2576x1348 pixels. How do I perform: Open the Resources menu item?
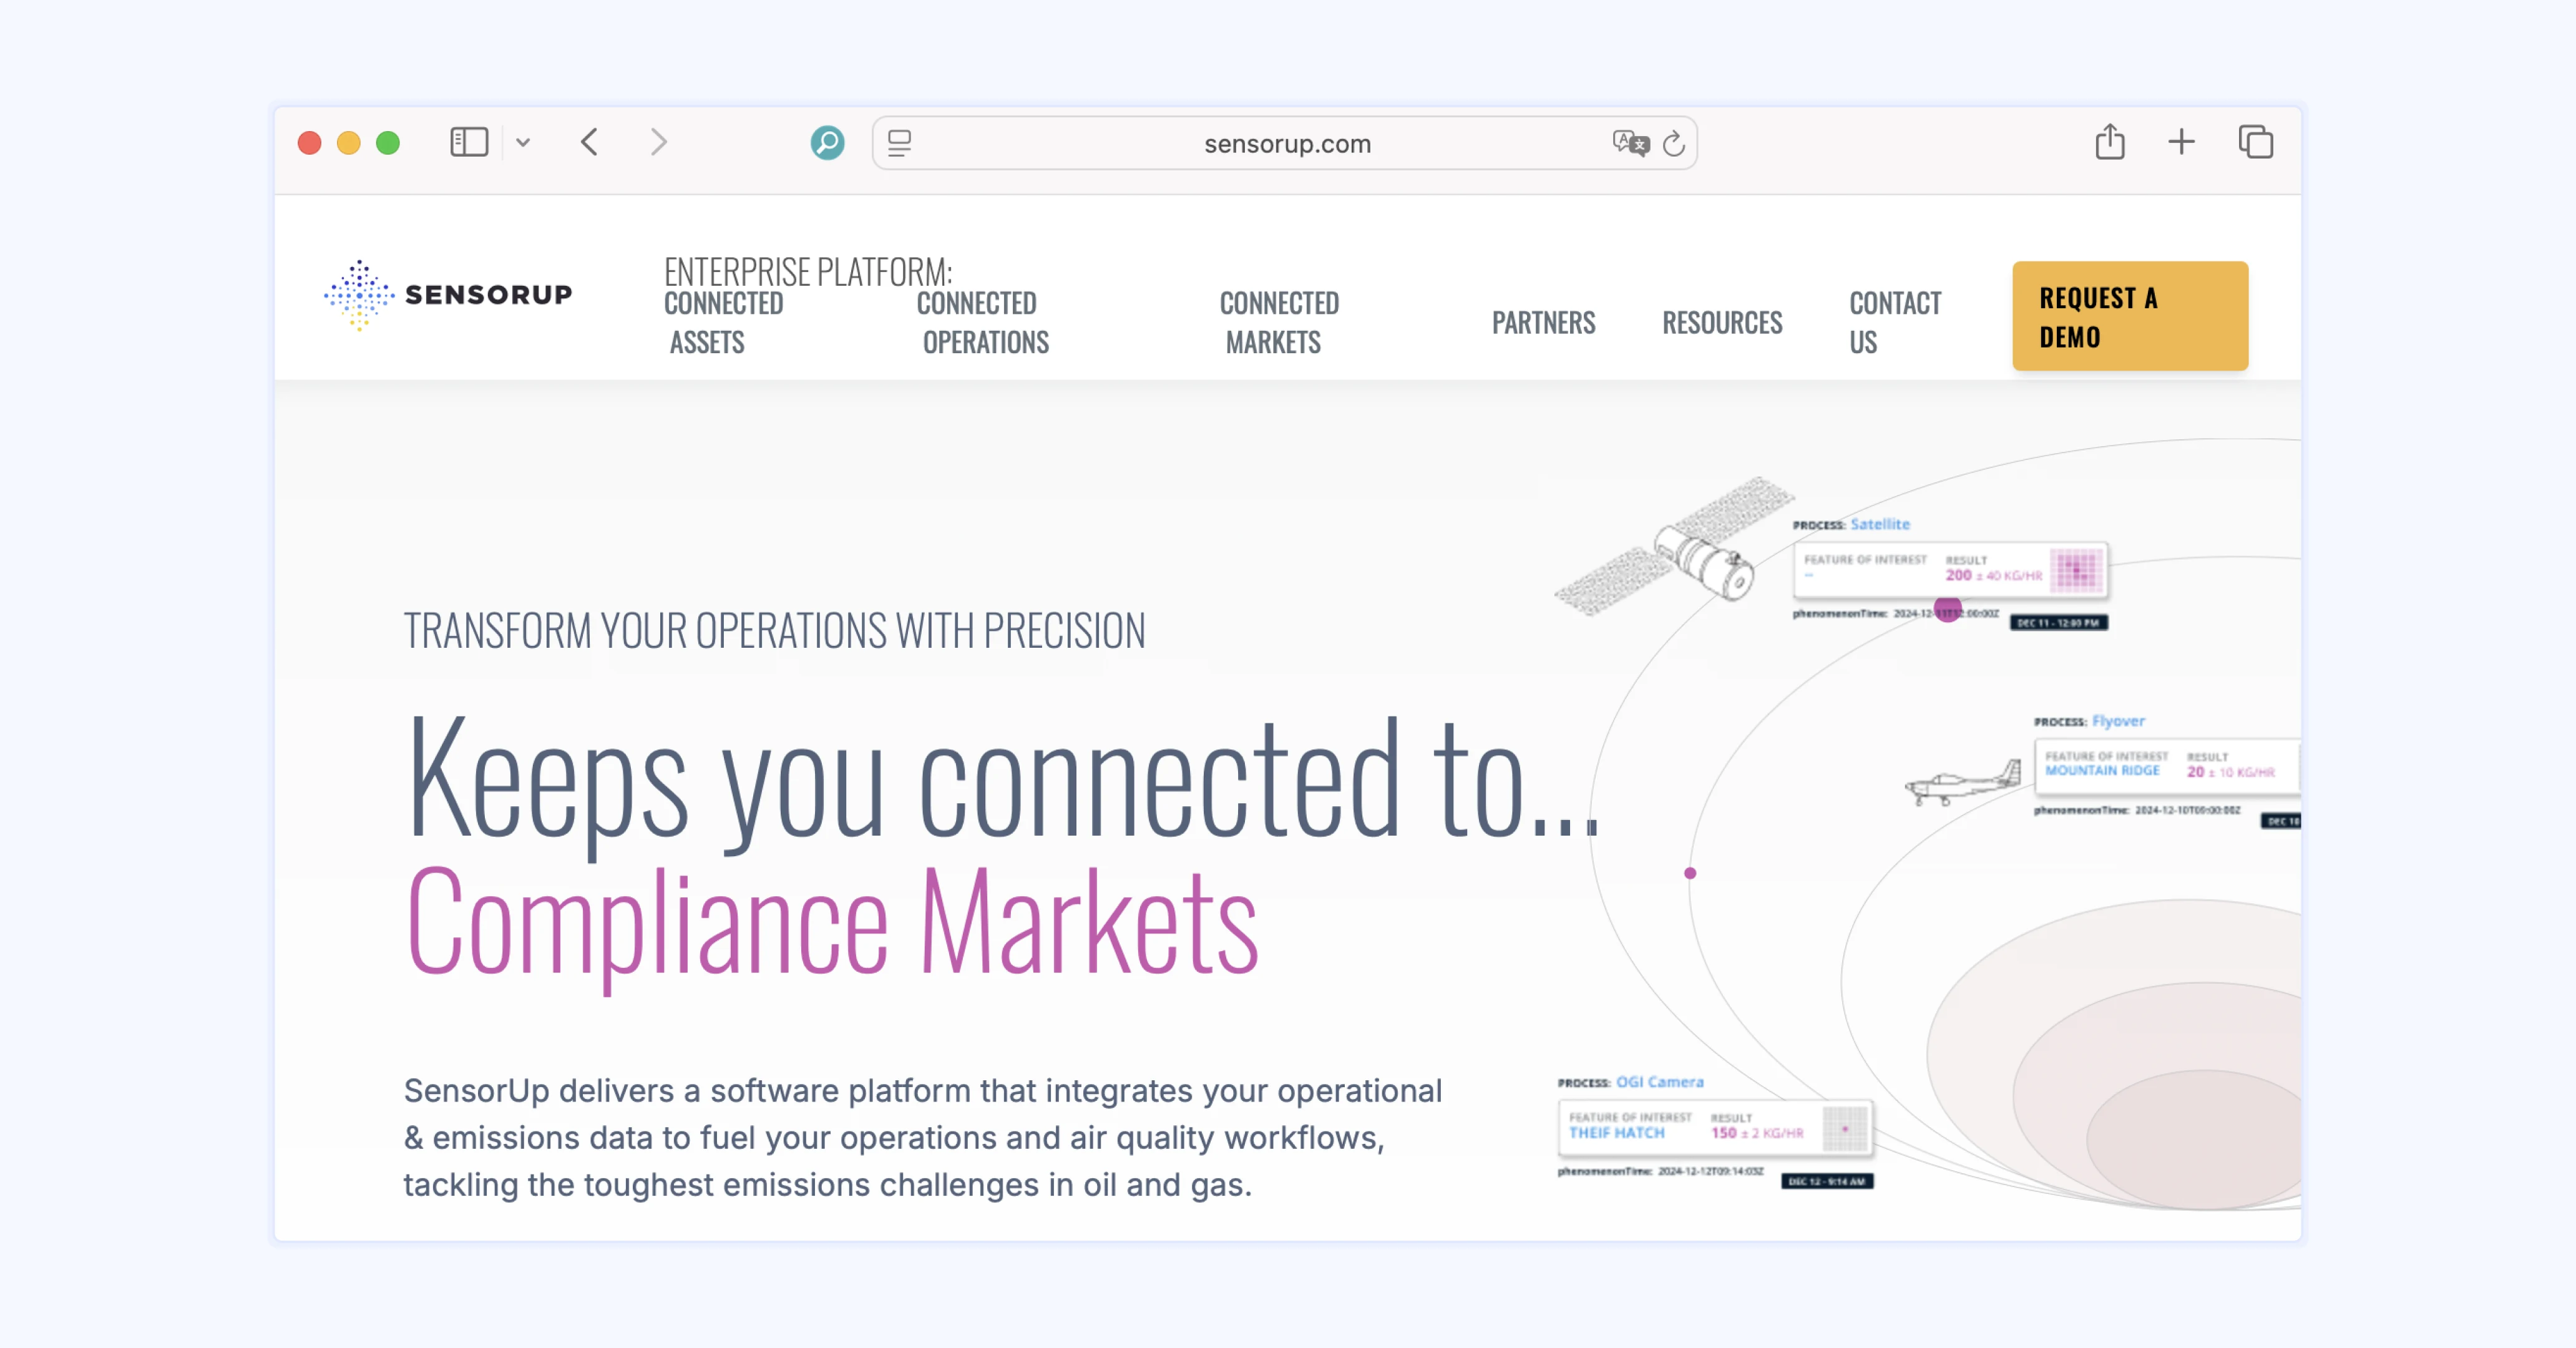click(1722, 323)
